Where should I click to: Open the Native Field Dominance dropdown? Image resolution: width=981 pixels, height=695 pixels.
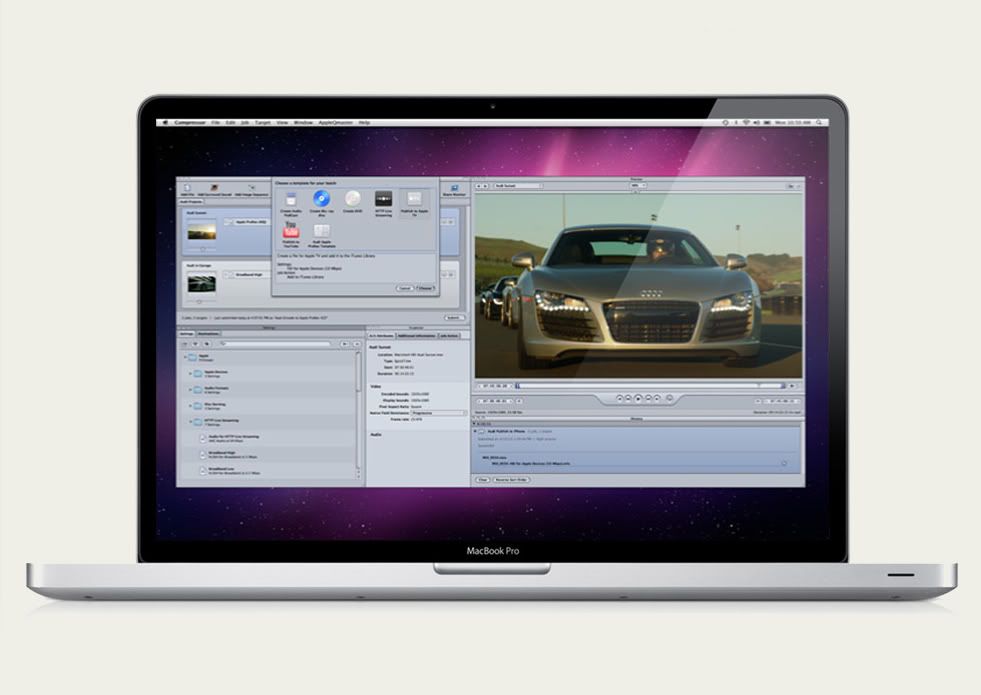pyautogui.click(x=439, y=413)
